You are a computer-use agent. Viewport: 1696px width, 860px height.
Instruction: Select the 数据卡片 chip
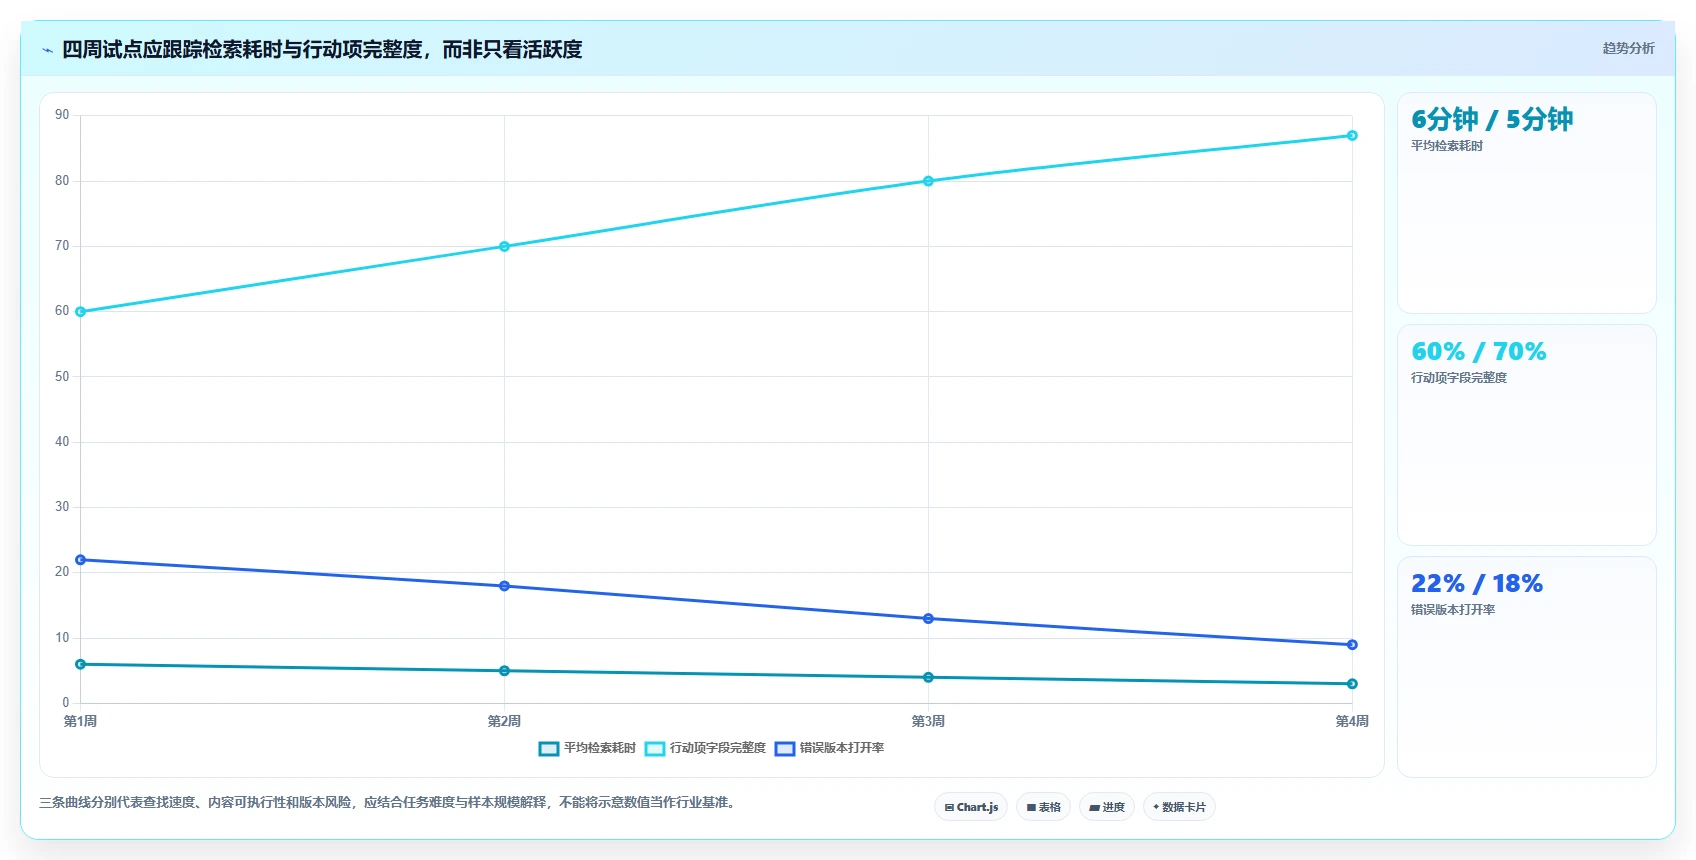point(1179,807)
